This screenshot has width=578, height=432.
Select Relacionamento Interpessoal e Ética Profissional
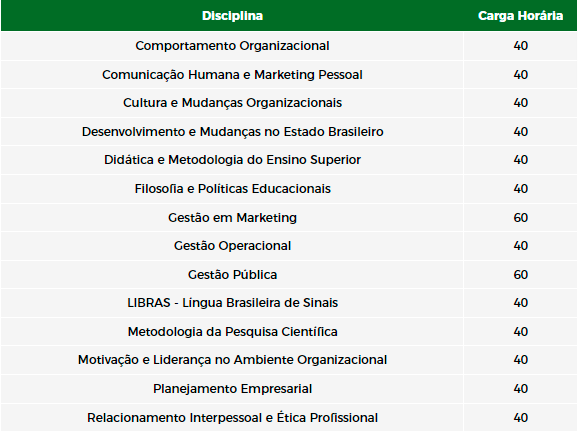pyautogui.click(x=232, y=418)
